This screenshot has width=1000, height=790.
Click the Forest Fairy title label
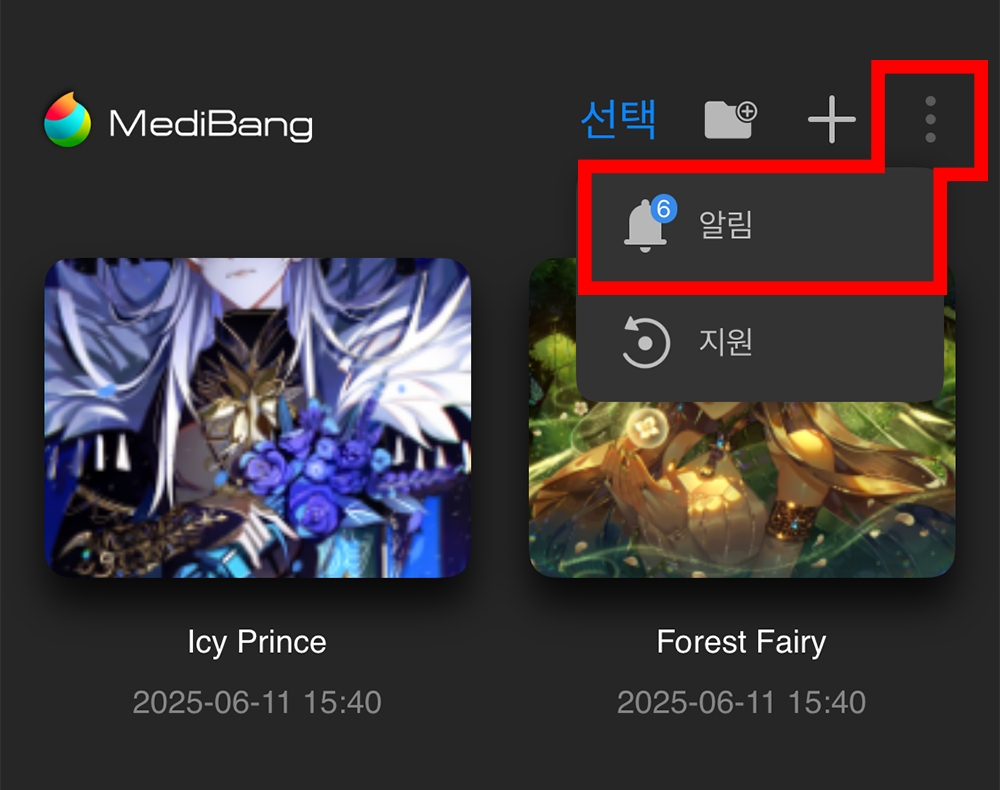pyautogui.click(x=741, y=641)
